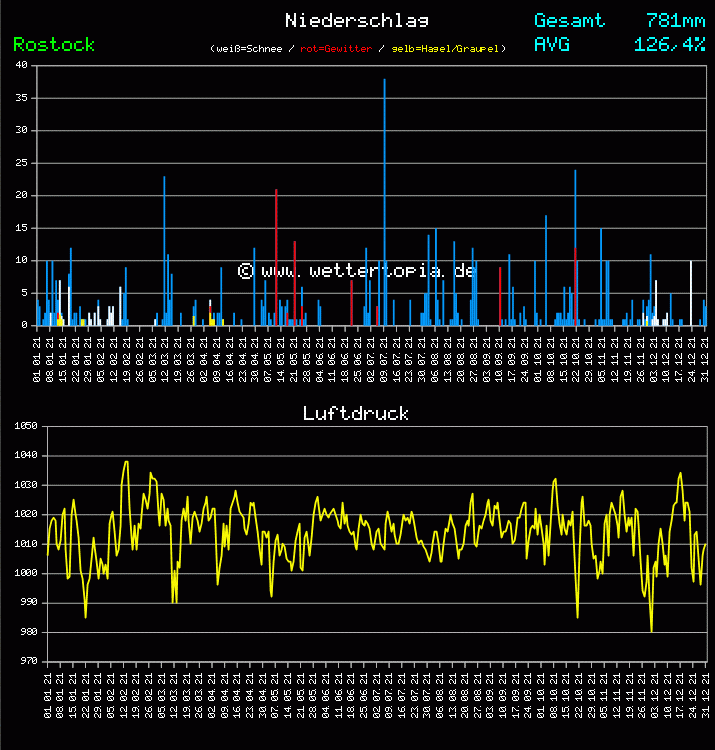Click the Luftdruck chart title
The width and height of the screenshot is (715, 750).
356,413
